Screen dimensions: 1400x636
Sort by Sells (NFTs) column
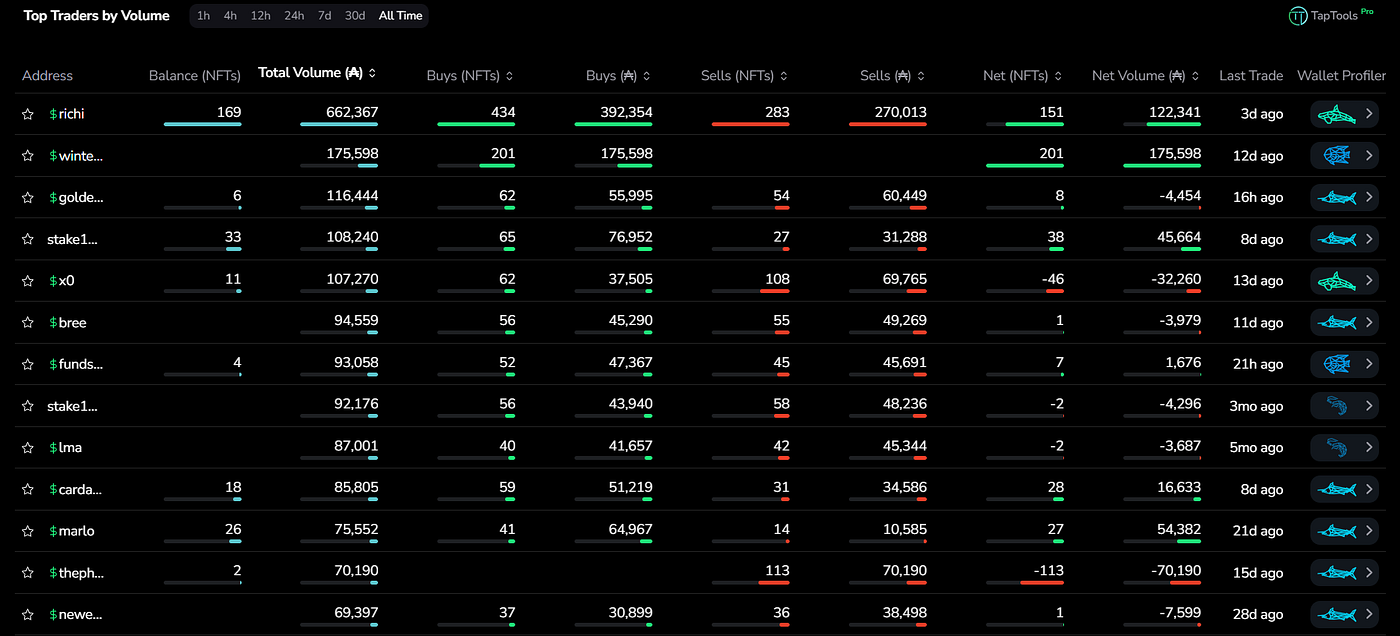point(745,75)
